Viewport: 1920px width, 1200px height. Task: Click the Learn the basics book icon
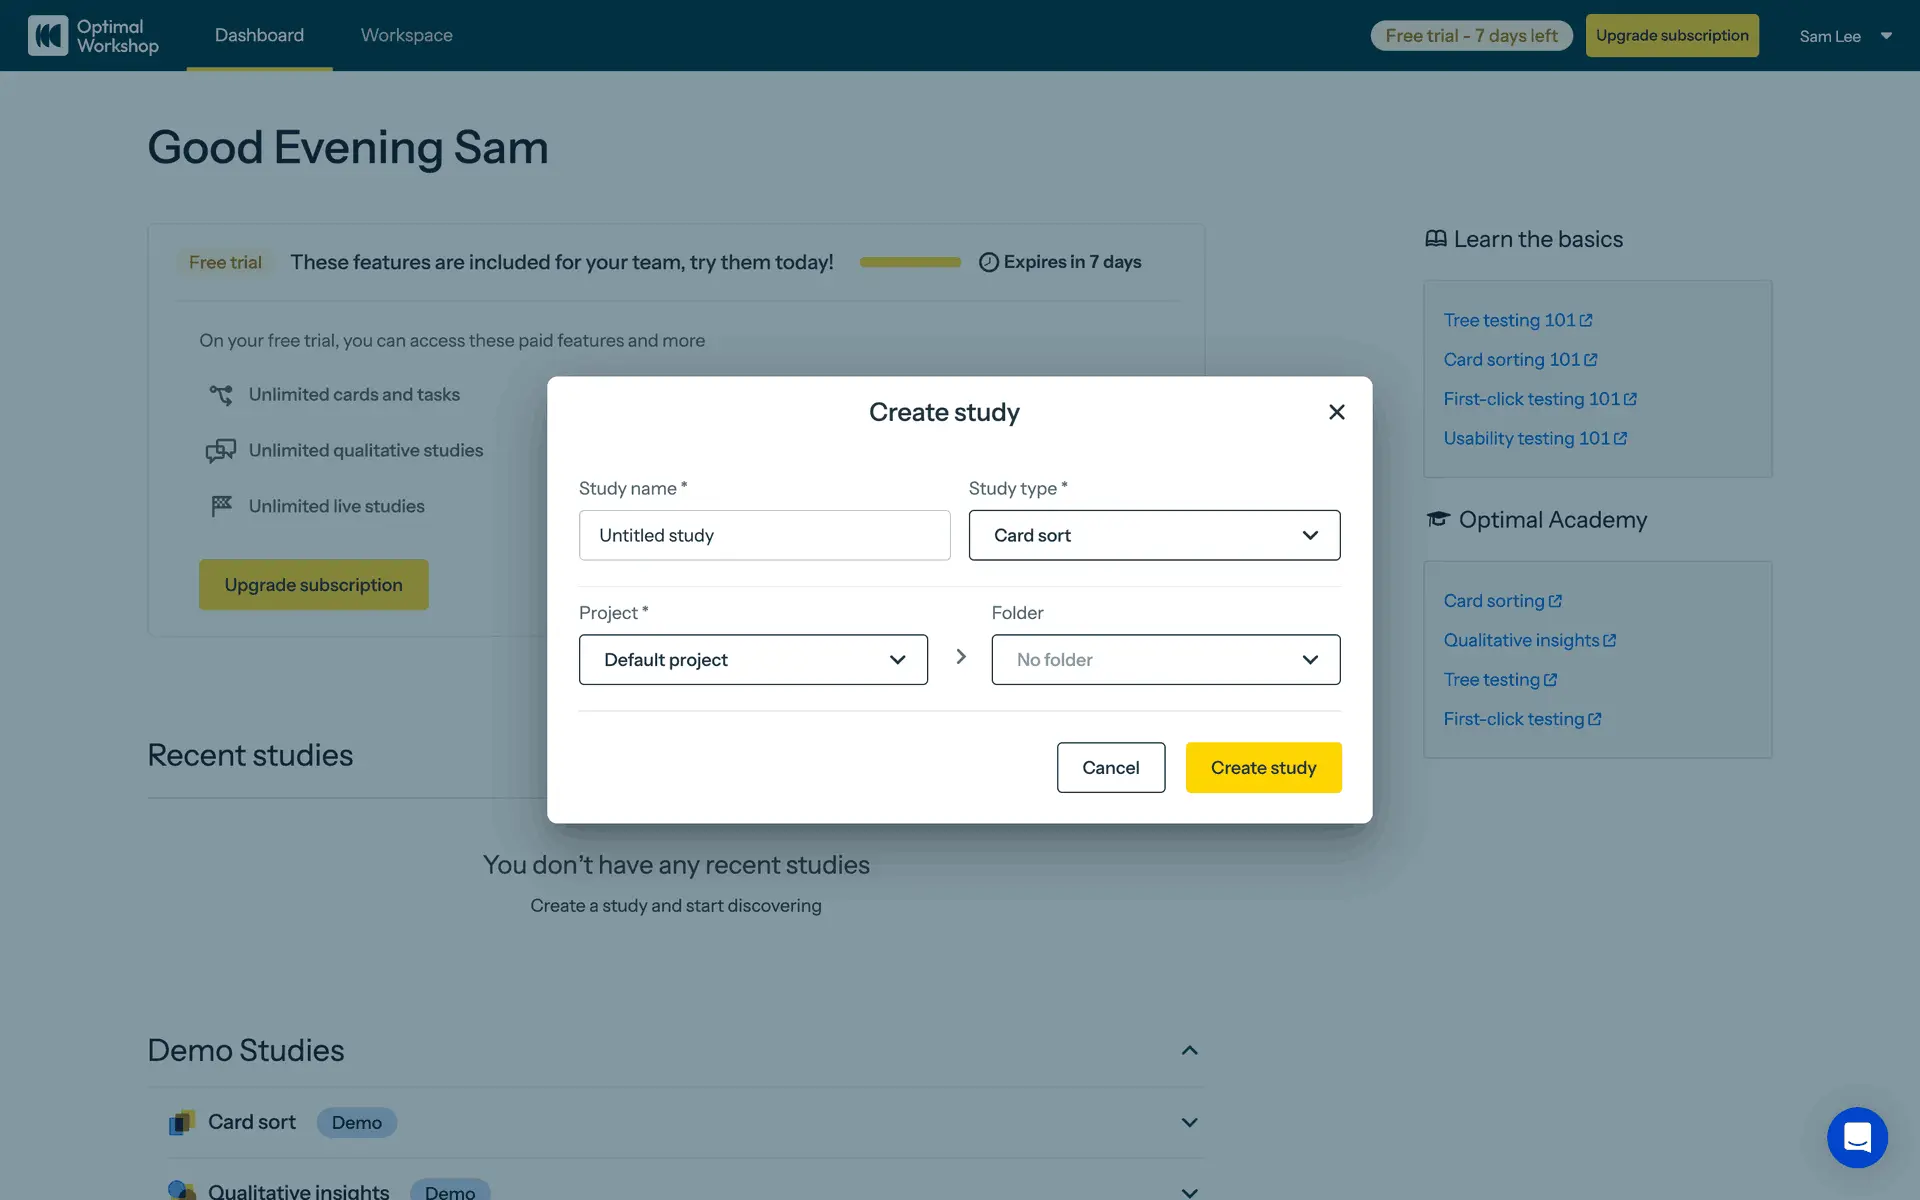[x=1435, y=239]
